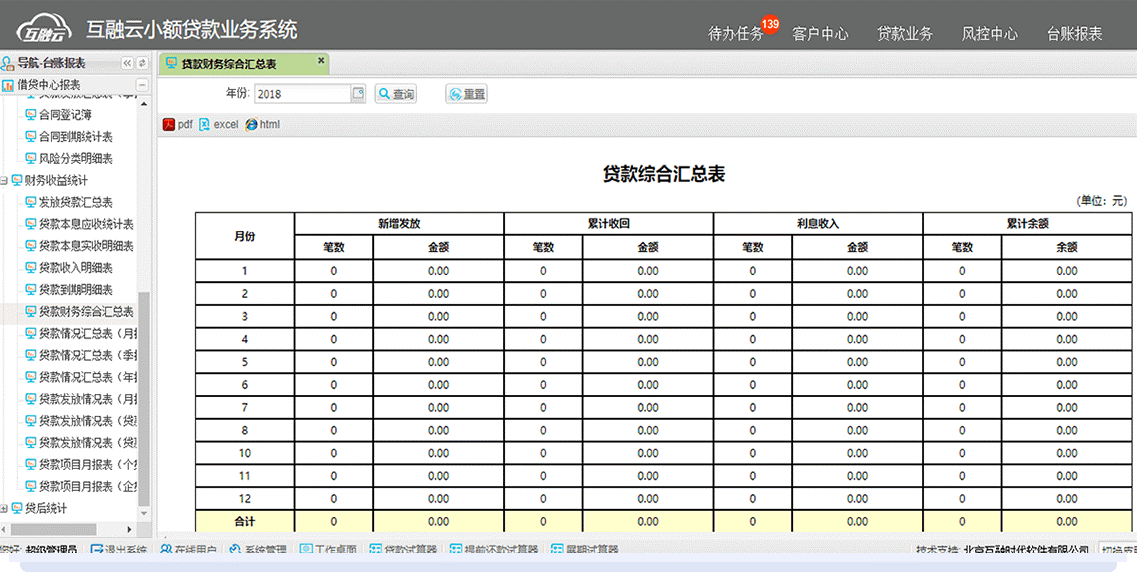This screenshot has height=582, width=1137.
Task: Click the icon beside 贷款发放情况表（月
Action: (30, 399)
